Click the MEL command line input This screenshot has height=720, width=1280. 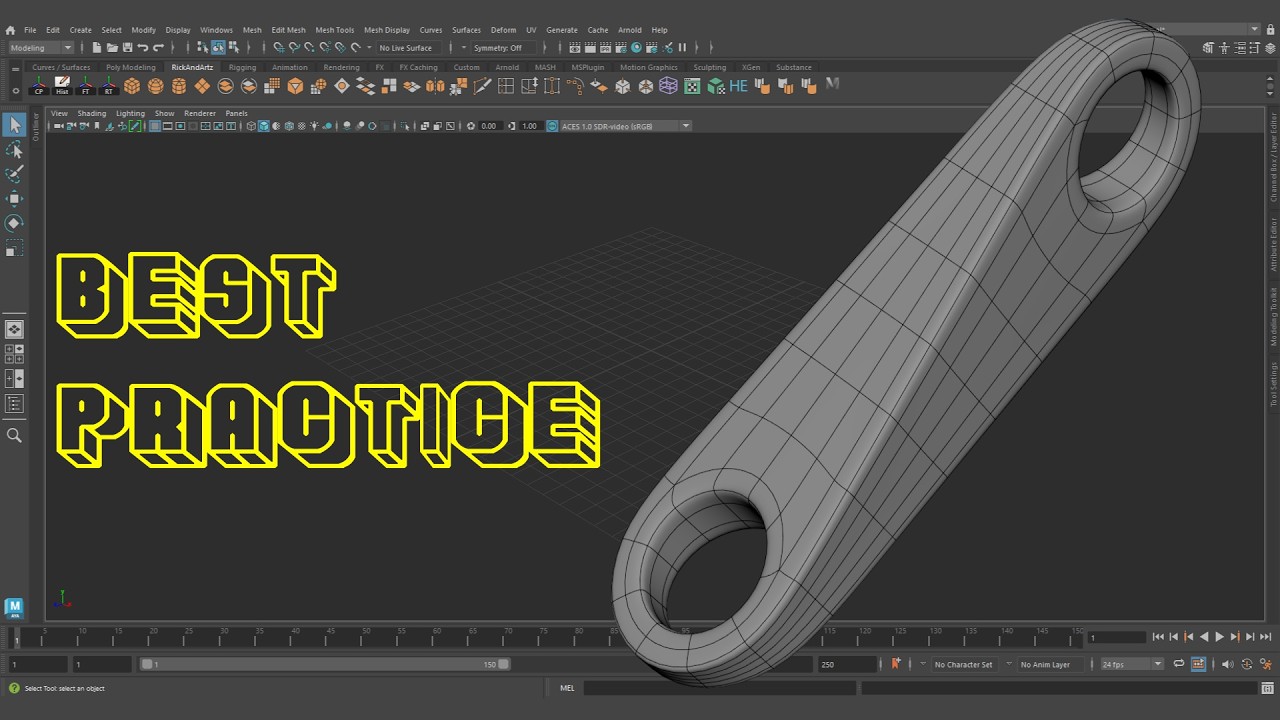pos(719,688)
